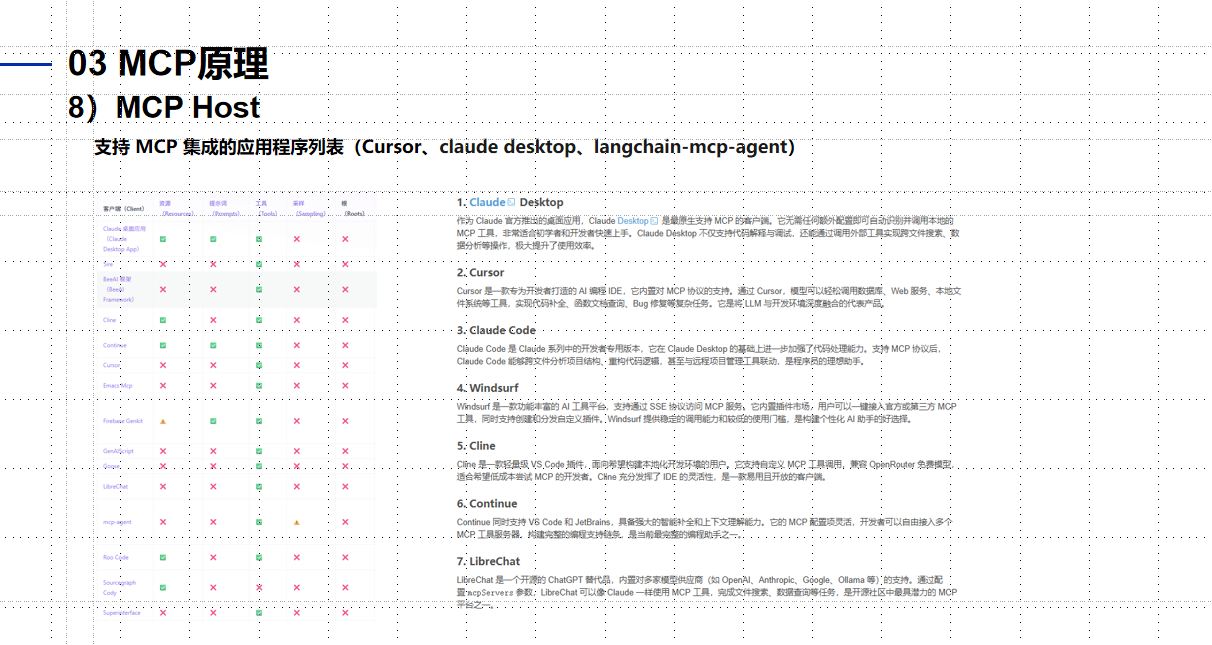
Task: Open the Cursor client link in table
Action: tap(112, 365)
